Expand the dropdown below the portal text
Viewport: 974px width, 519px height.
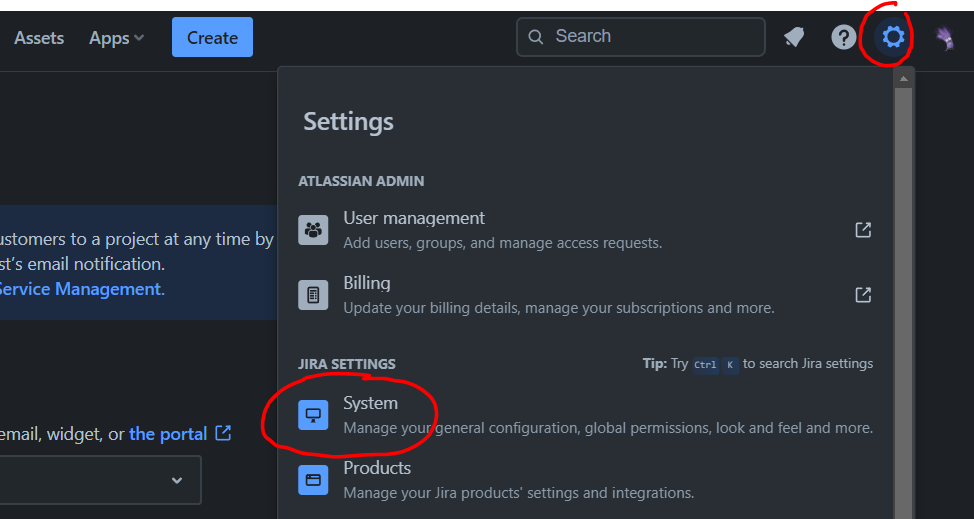100,480
